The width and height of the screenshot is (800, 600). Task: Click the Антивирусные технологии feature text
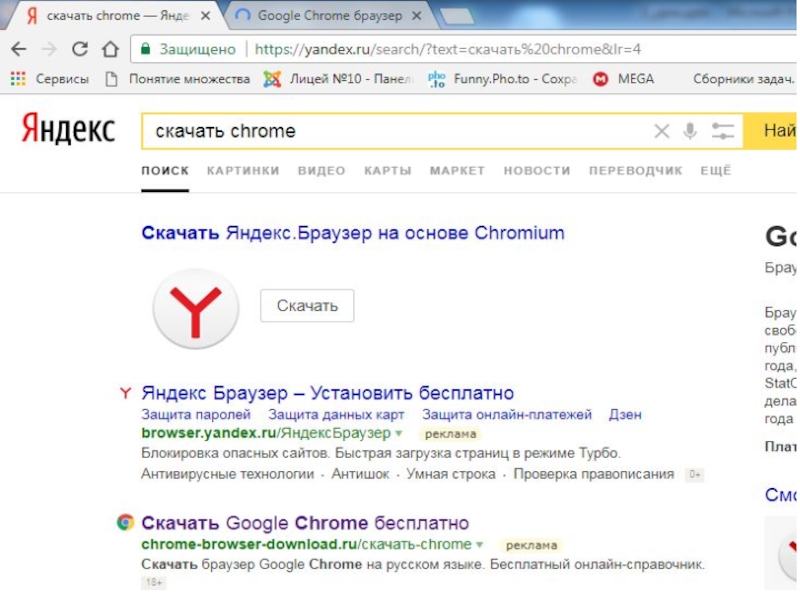228,474
